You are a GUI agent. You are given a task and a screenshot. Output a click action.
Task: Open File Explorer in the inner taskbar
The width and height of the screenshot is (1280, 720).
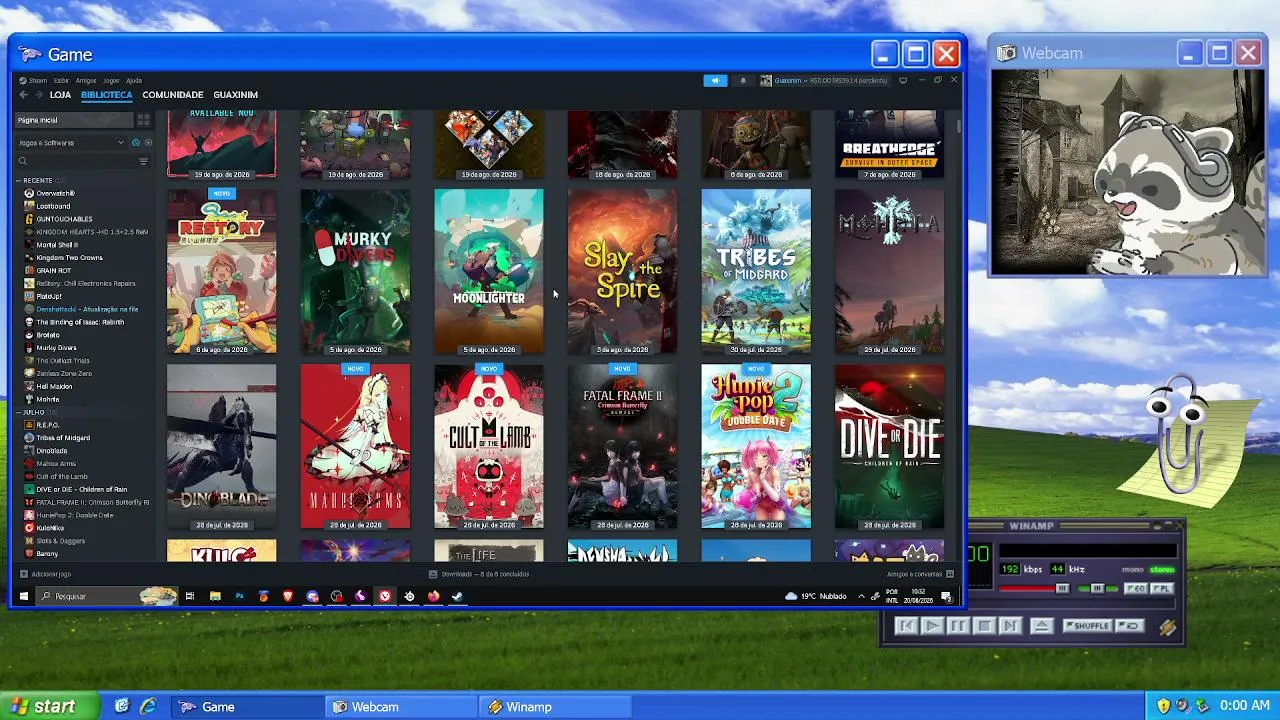point(215,596)
